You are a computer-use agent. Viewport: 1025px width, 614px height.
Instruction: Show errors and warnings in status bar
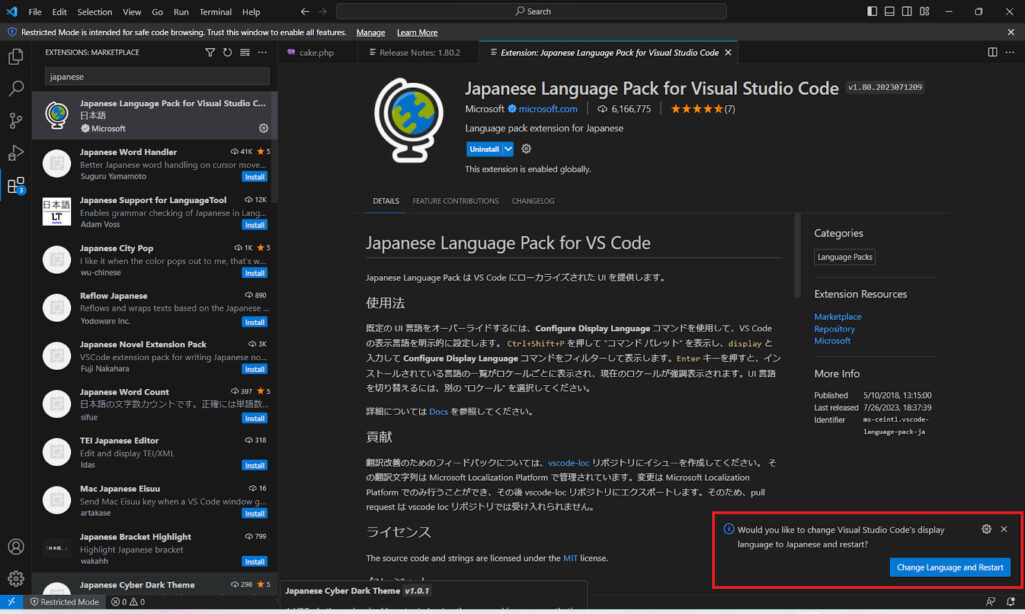pyautogui.click(x=128, y=602)
